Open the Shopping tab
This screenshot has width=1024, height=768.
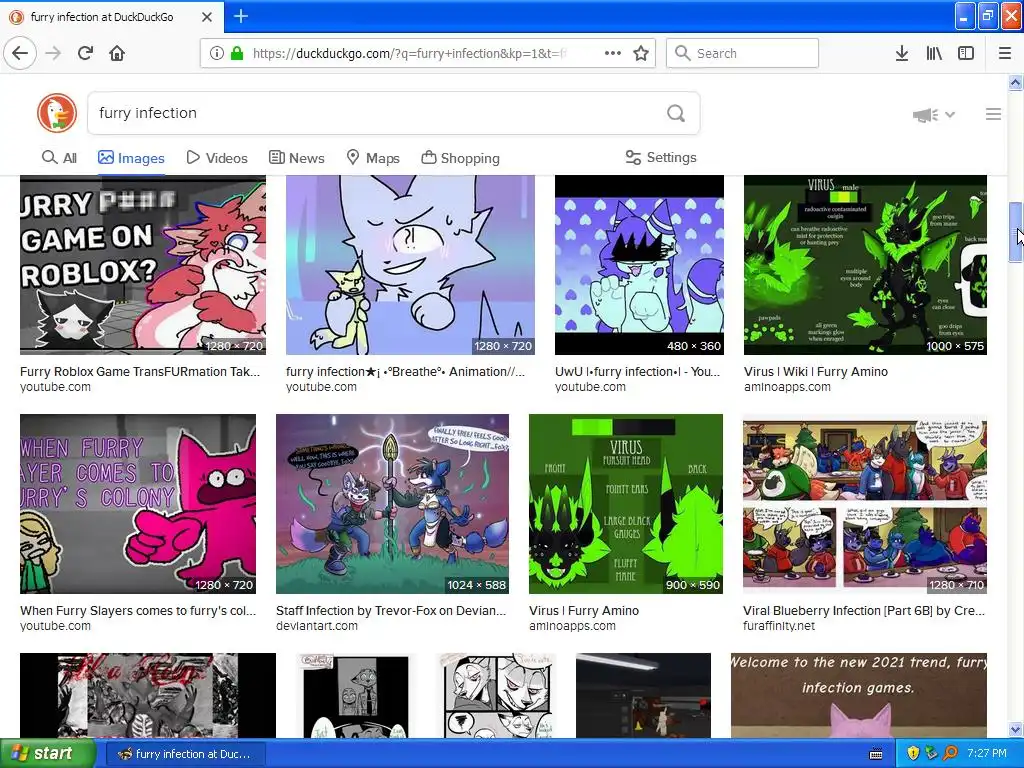coord(460,158)
